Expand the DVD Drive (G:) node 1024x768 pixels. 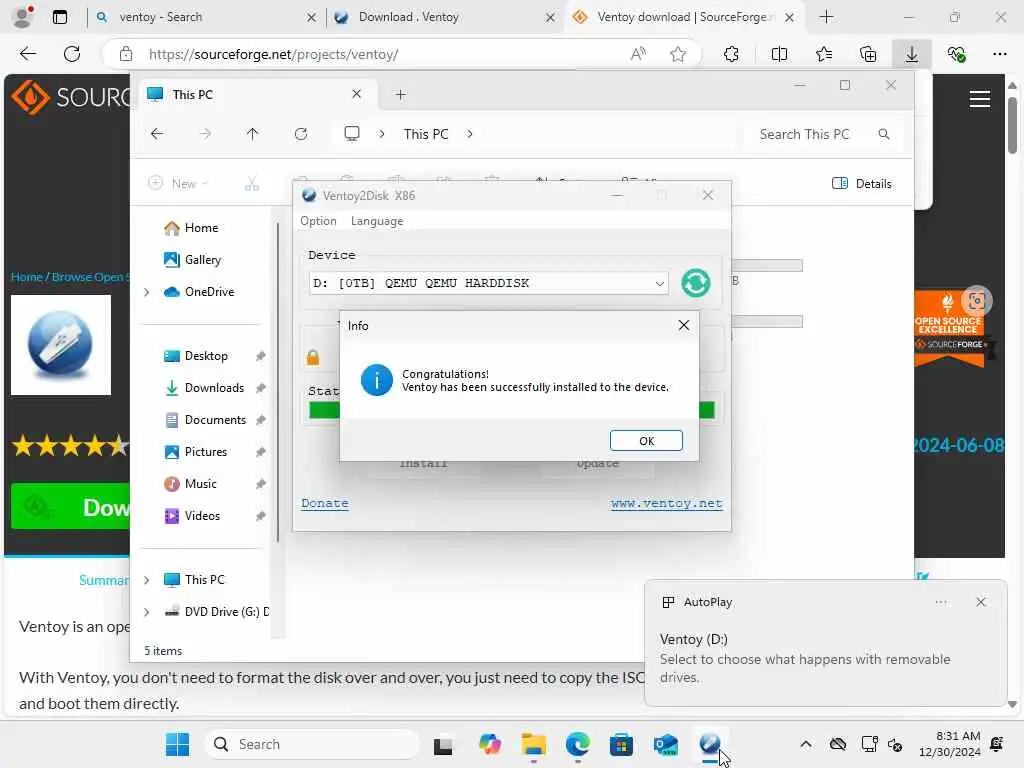[147, 612]
